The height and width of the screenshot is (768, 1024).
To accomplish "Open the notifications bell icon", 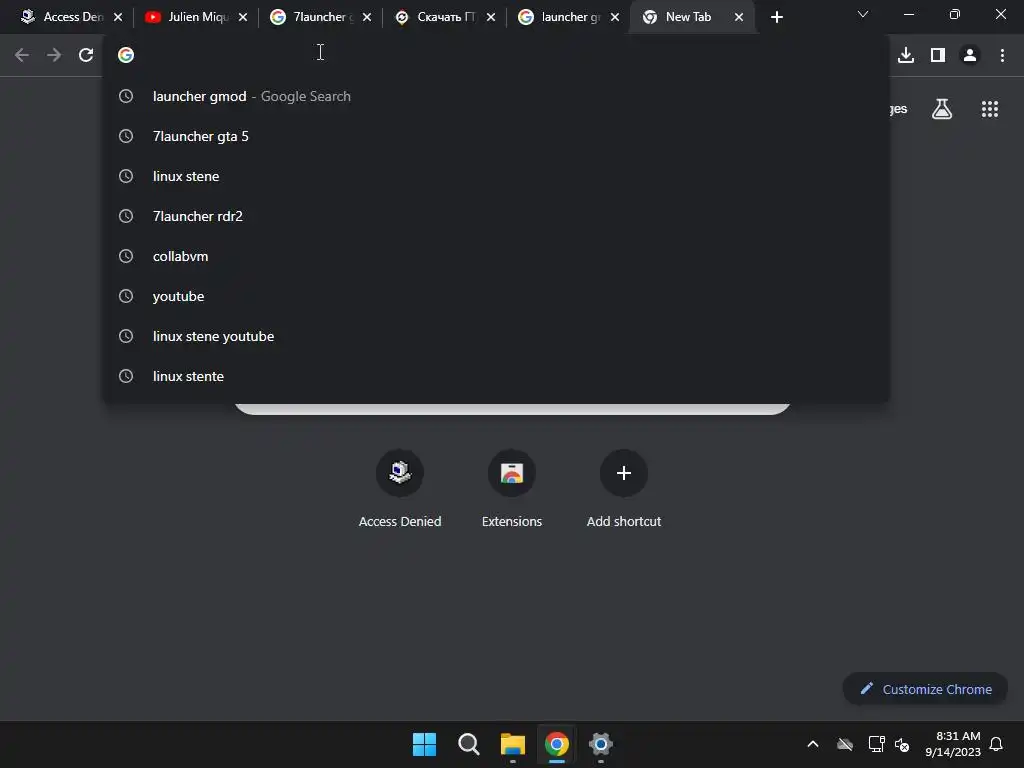I will click(x=997, y=744).
